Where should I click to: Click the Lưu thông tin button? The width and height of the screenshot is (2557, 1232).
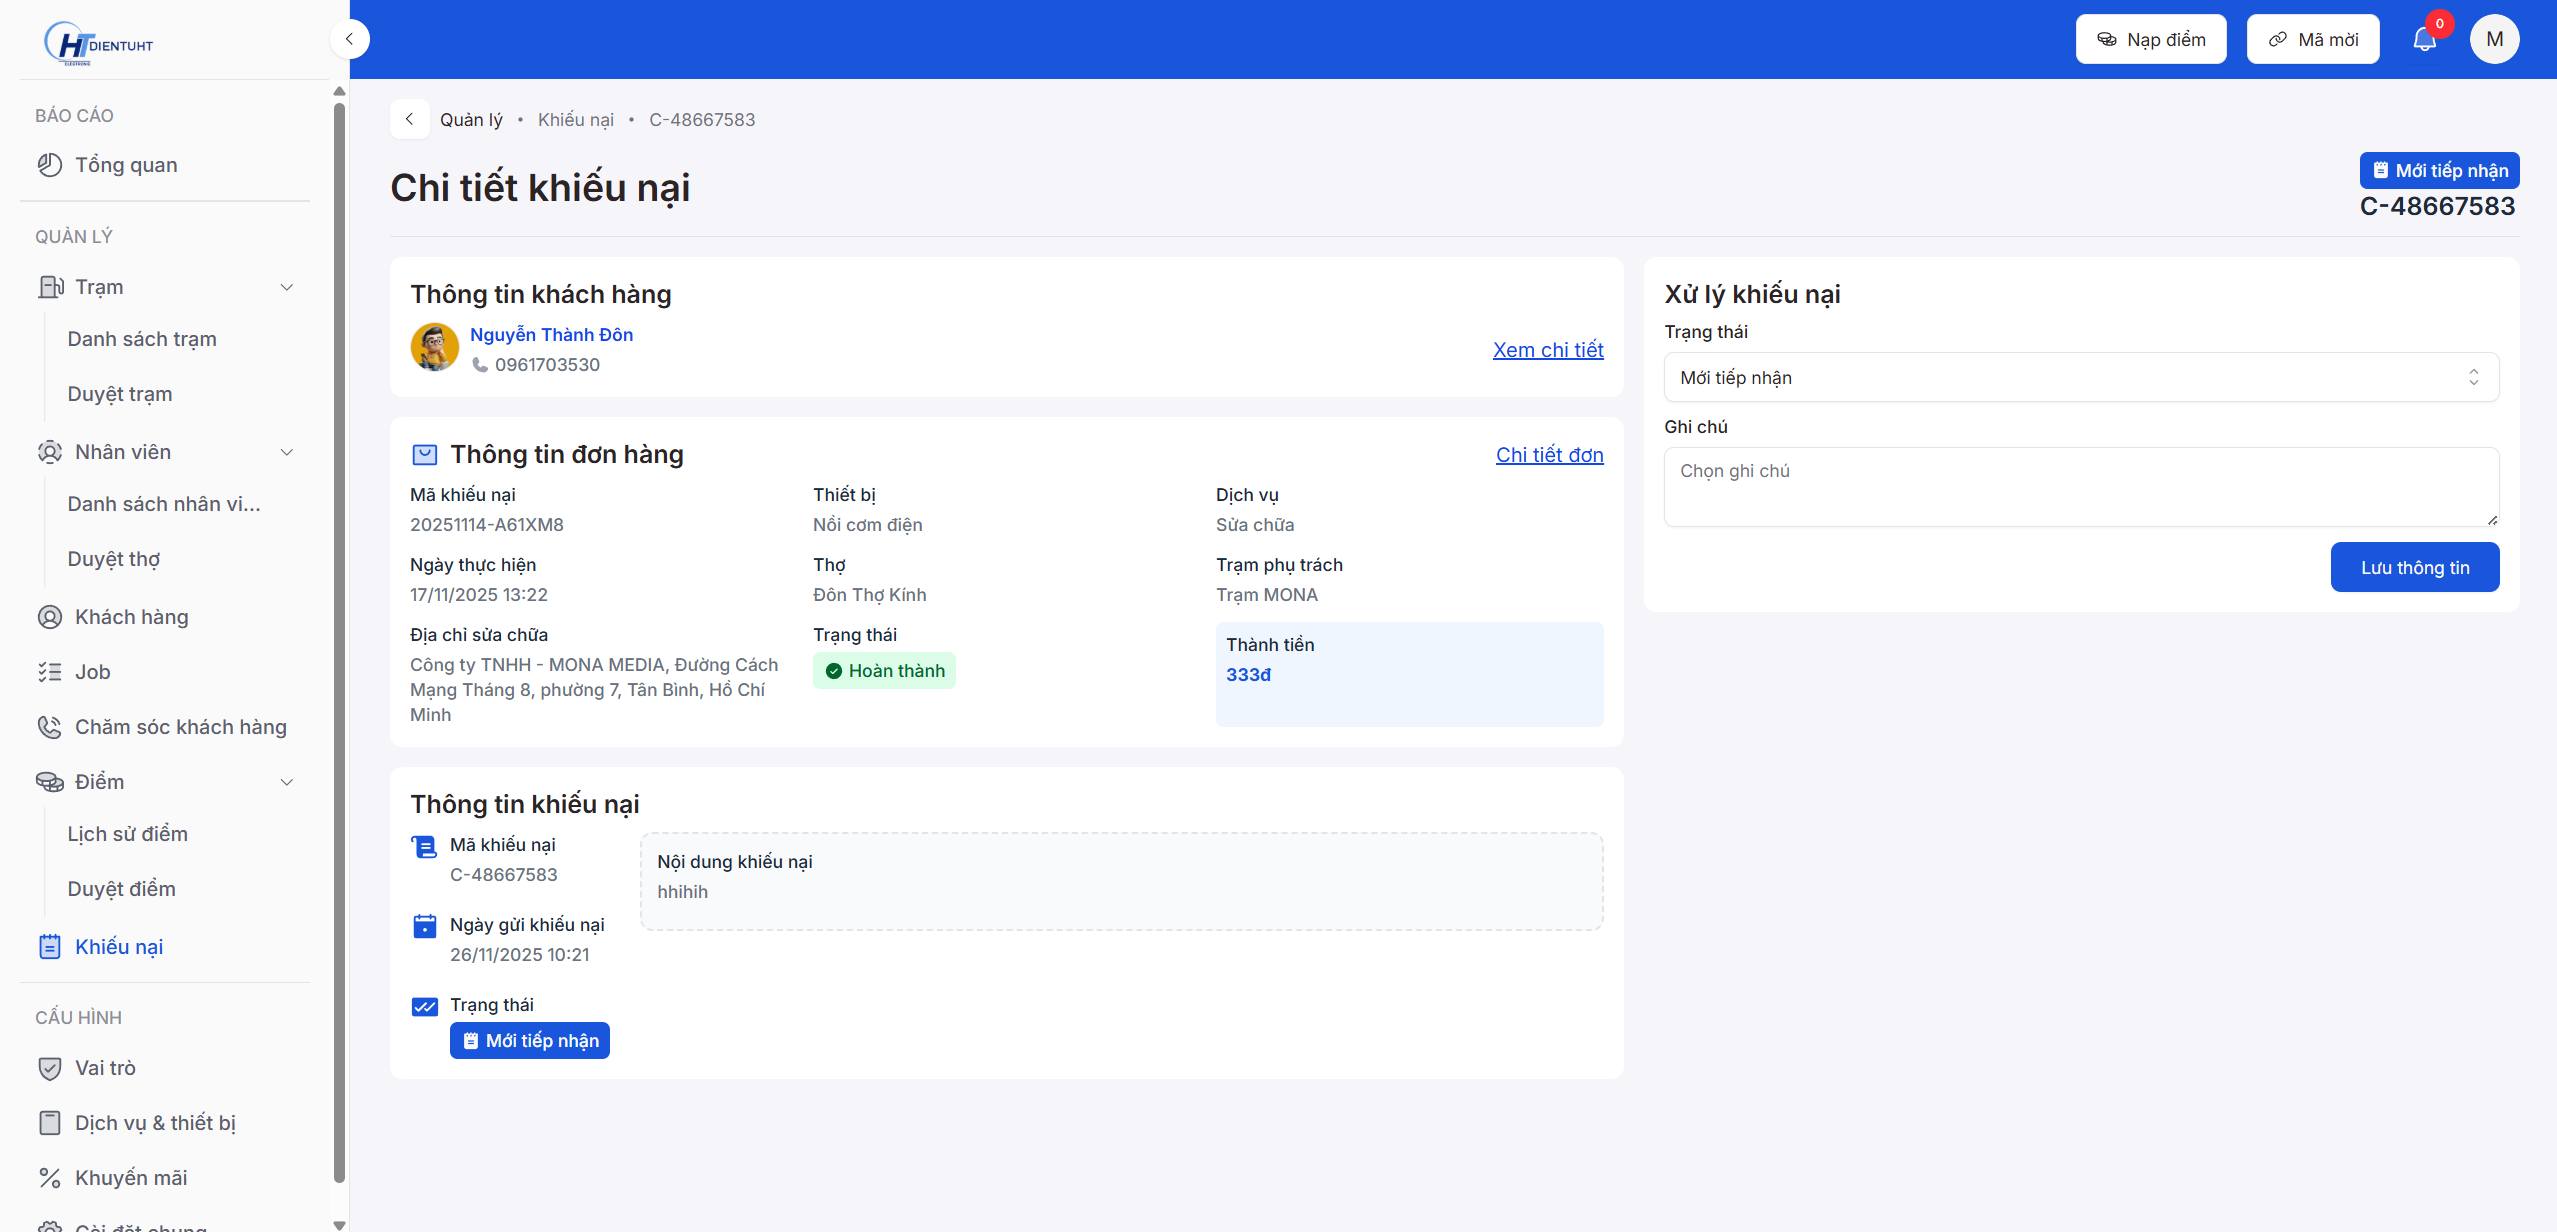[2414, 567]
